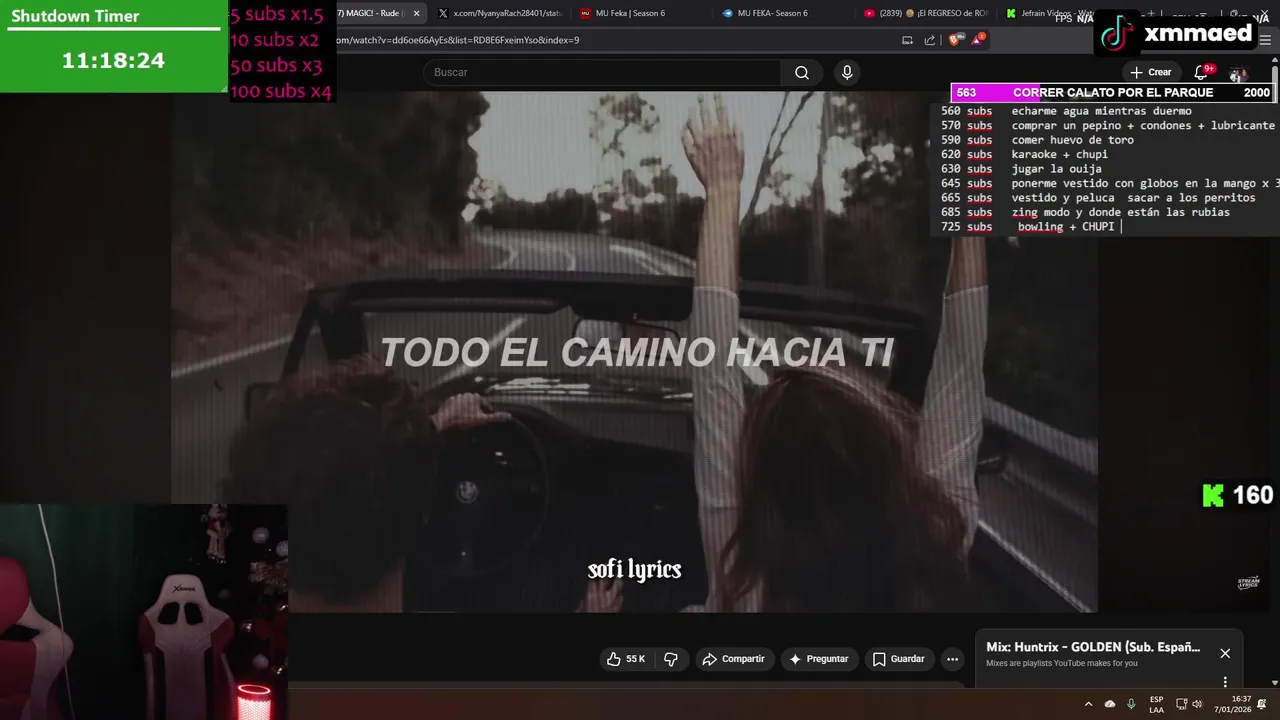Click the '630 subs jugar la ouija' row
Viewport: 1280px width, 720px height.
tap(1022, 169)
